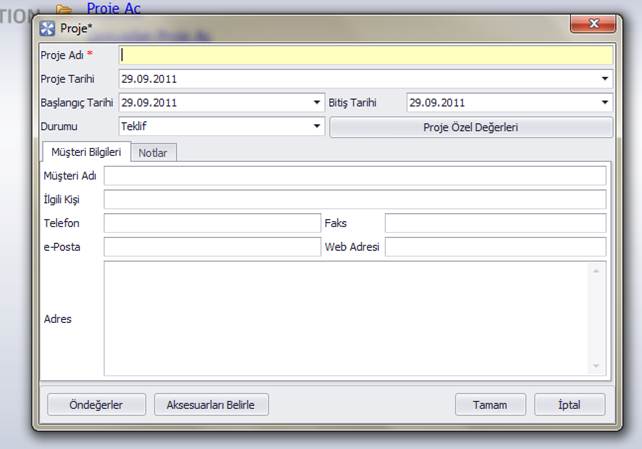Open the Bitiş Tarihi dropdown arrow
The image size is (642, 449).
click(605, 102)
